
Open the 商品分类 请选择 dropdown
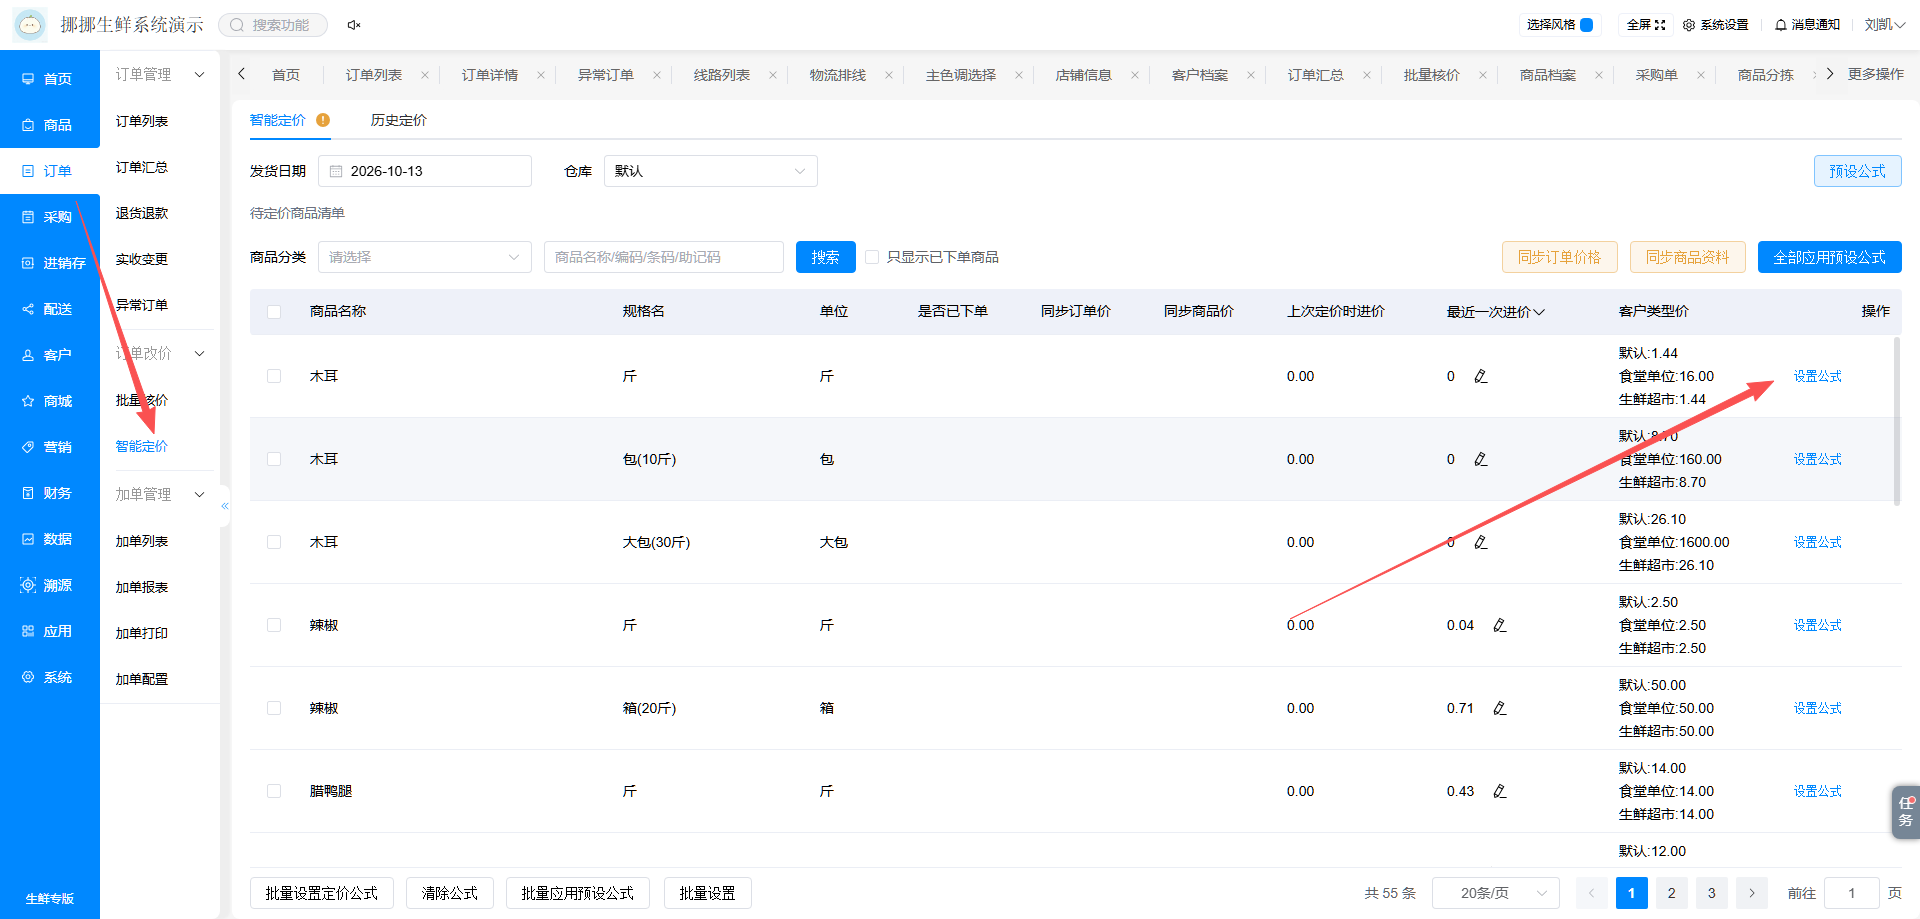pyautogui.click(x=425, y=257)
